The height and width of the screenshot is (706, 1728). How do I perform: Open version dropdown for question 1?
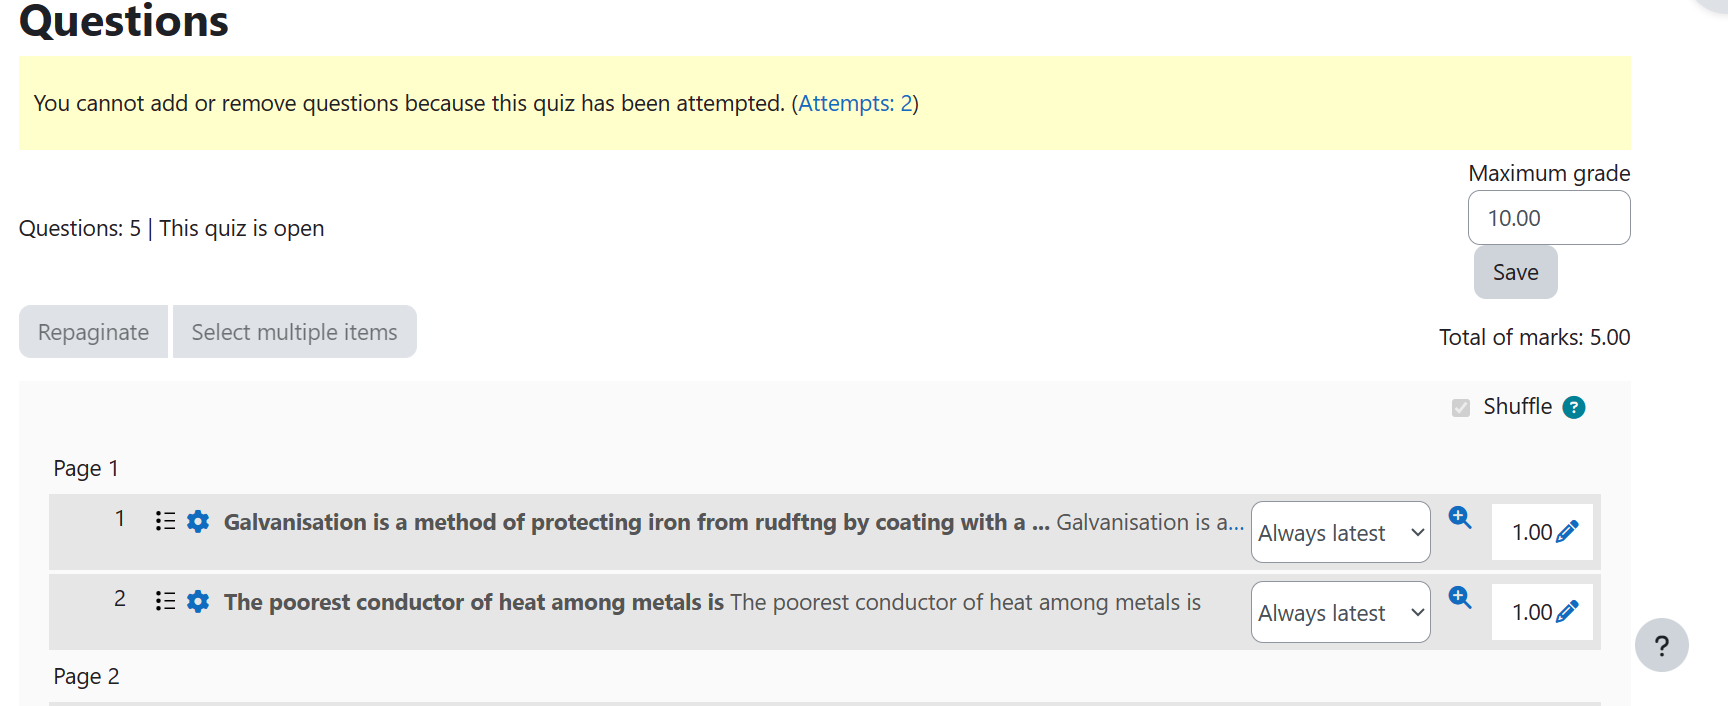(x=1341, y=532)
